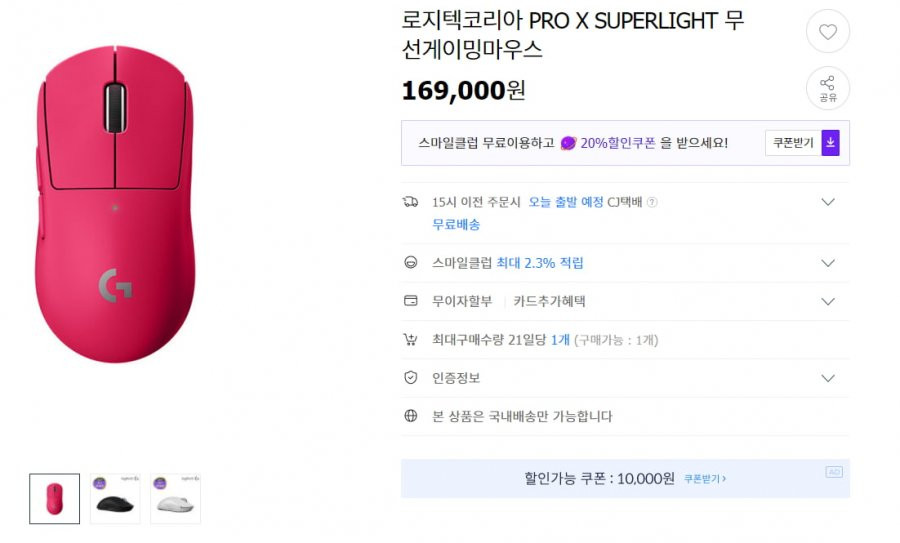Image resolution: width=900 pixels, height=543 pixels.
Task: Click the question mark next to CJ택배
Action: [652, 202]
